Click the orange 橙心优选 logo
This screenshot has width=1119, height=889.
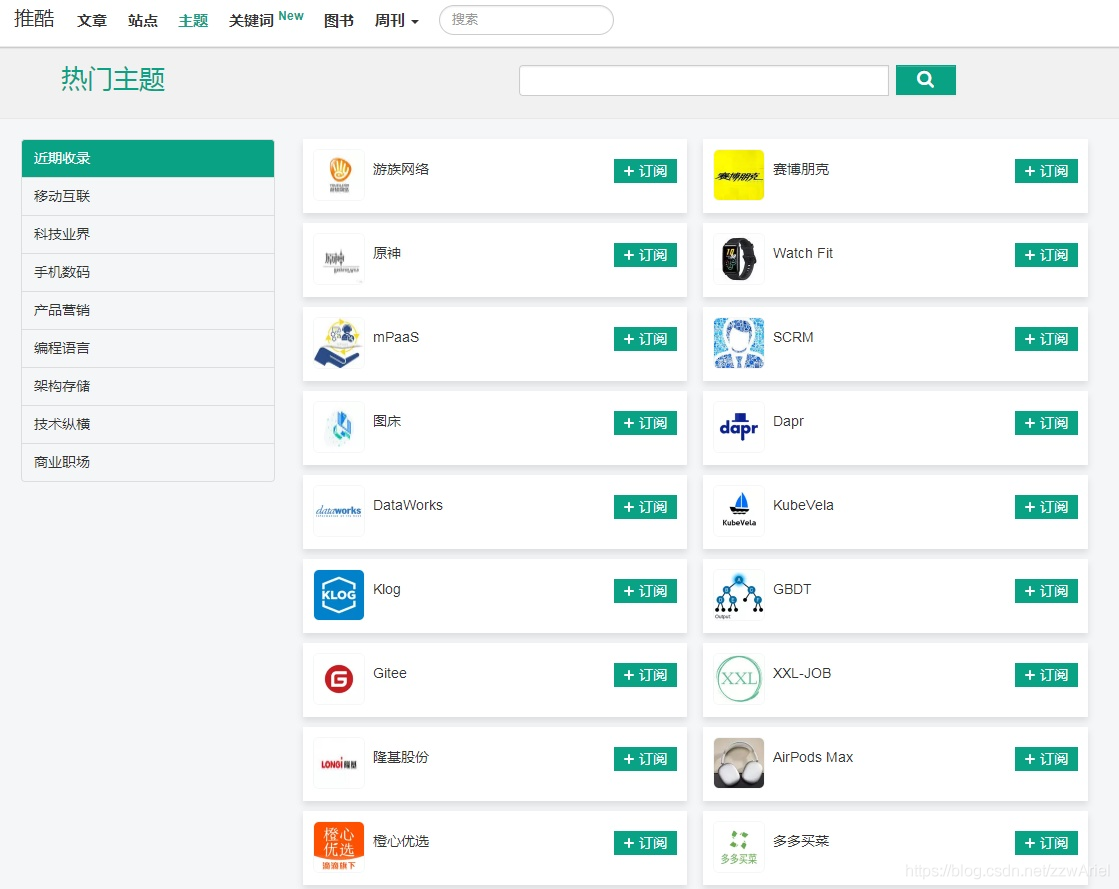coord(339,847)
